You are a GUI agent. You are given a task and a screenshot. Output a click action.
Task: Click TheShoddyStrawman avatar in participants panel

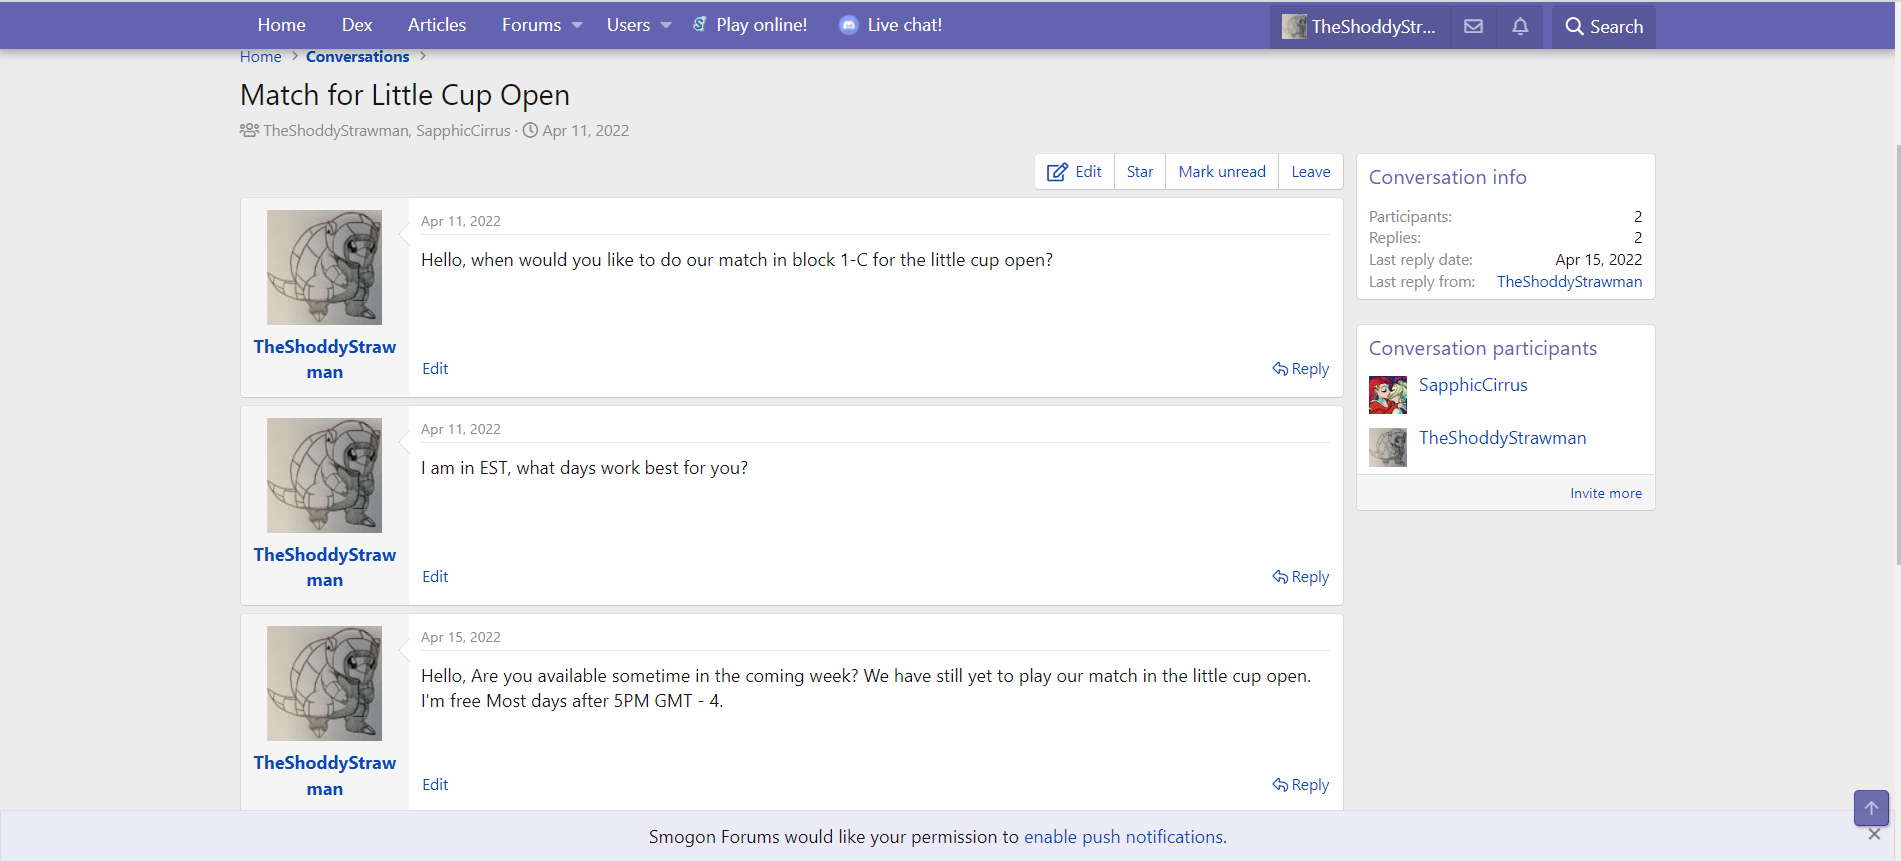pyautogui.click(x=1388, y=448)
